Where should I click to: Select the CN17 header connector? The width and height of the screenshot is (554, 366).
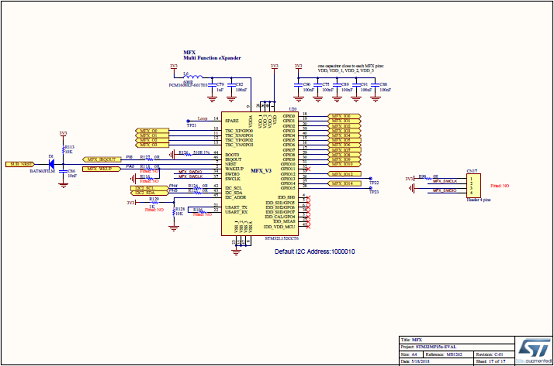point(473,185)
